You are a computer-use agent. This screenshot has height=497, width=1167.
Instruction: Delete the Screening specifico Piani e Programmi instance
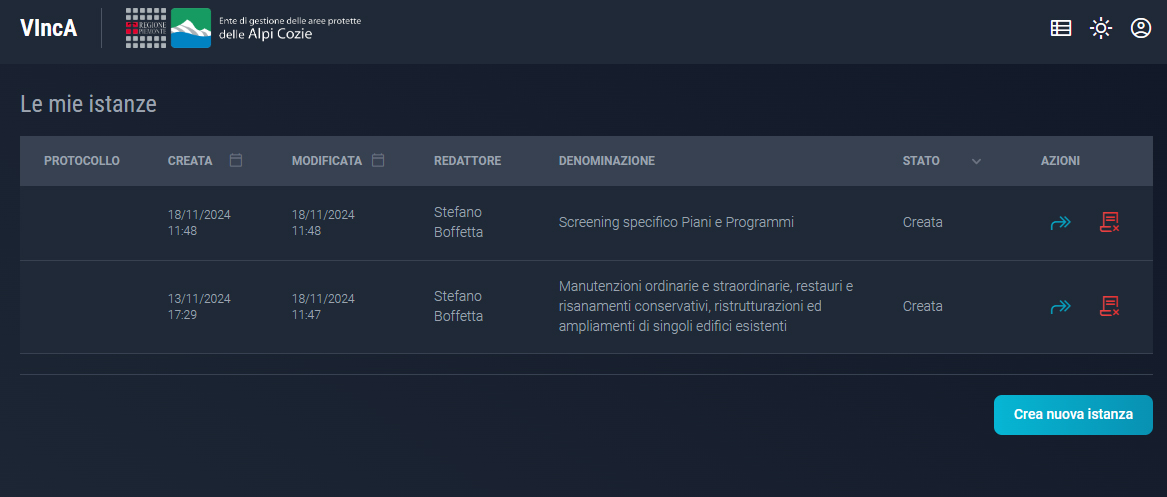click(x=1109, y=223)
